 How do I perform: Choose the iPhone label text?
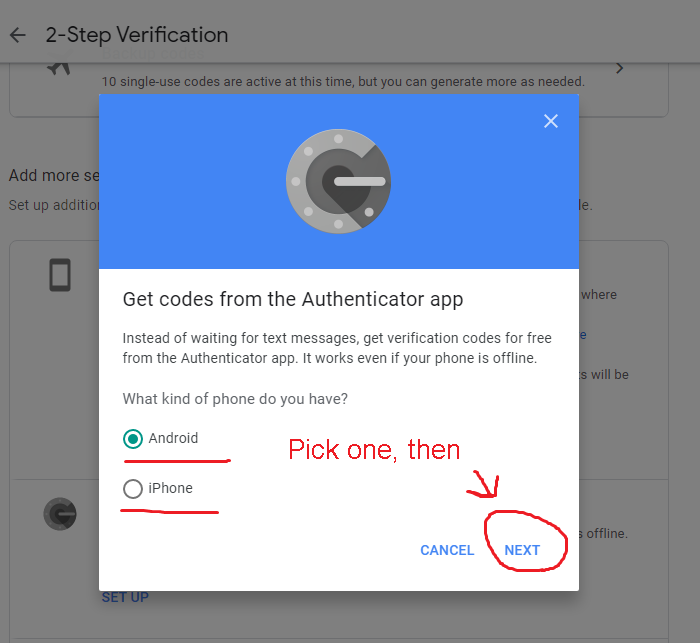click(x=171, y=488)
